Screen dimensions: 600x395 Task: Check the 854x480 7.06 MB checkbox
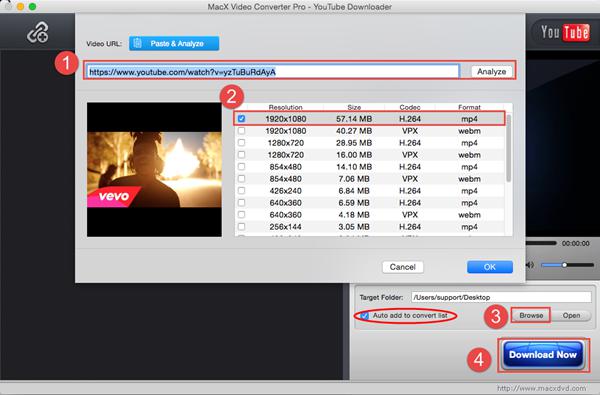(241, 179)
